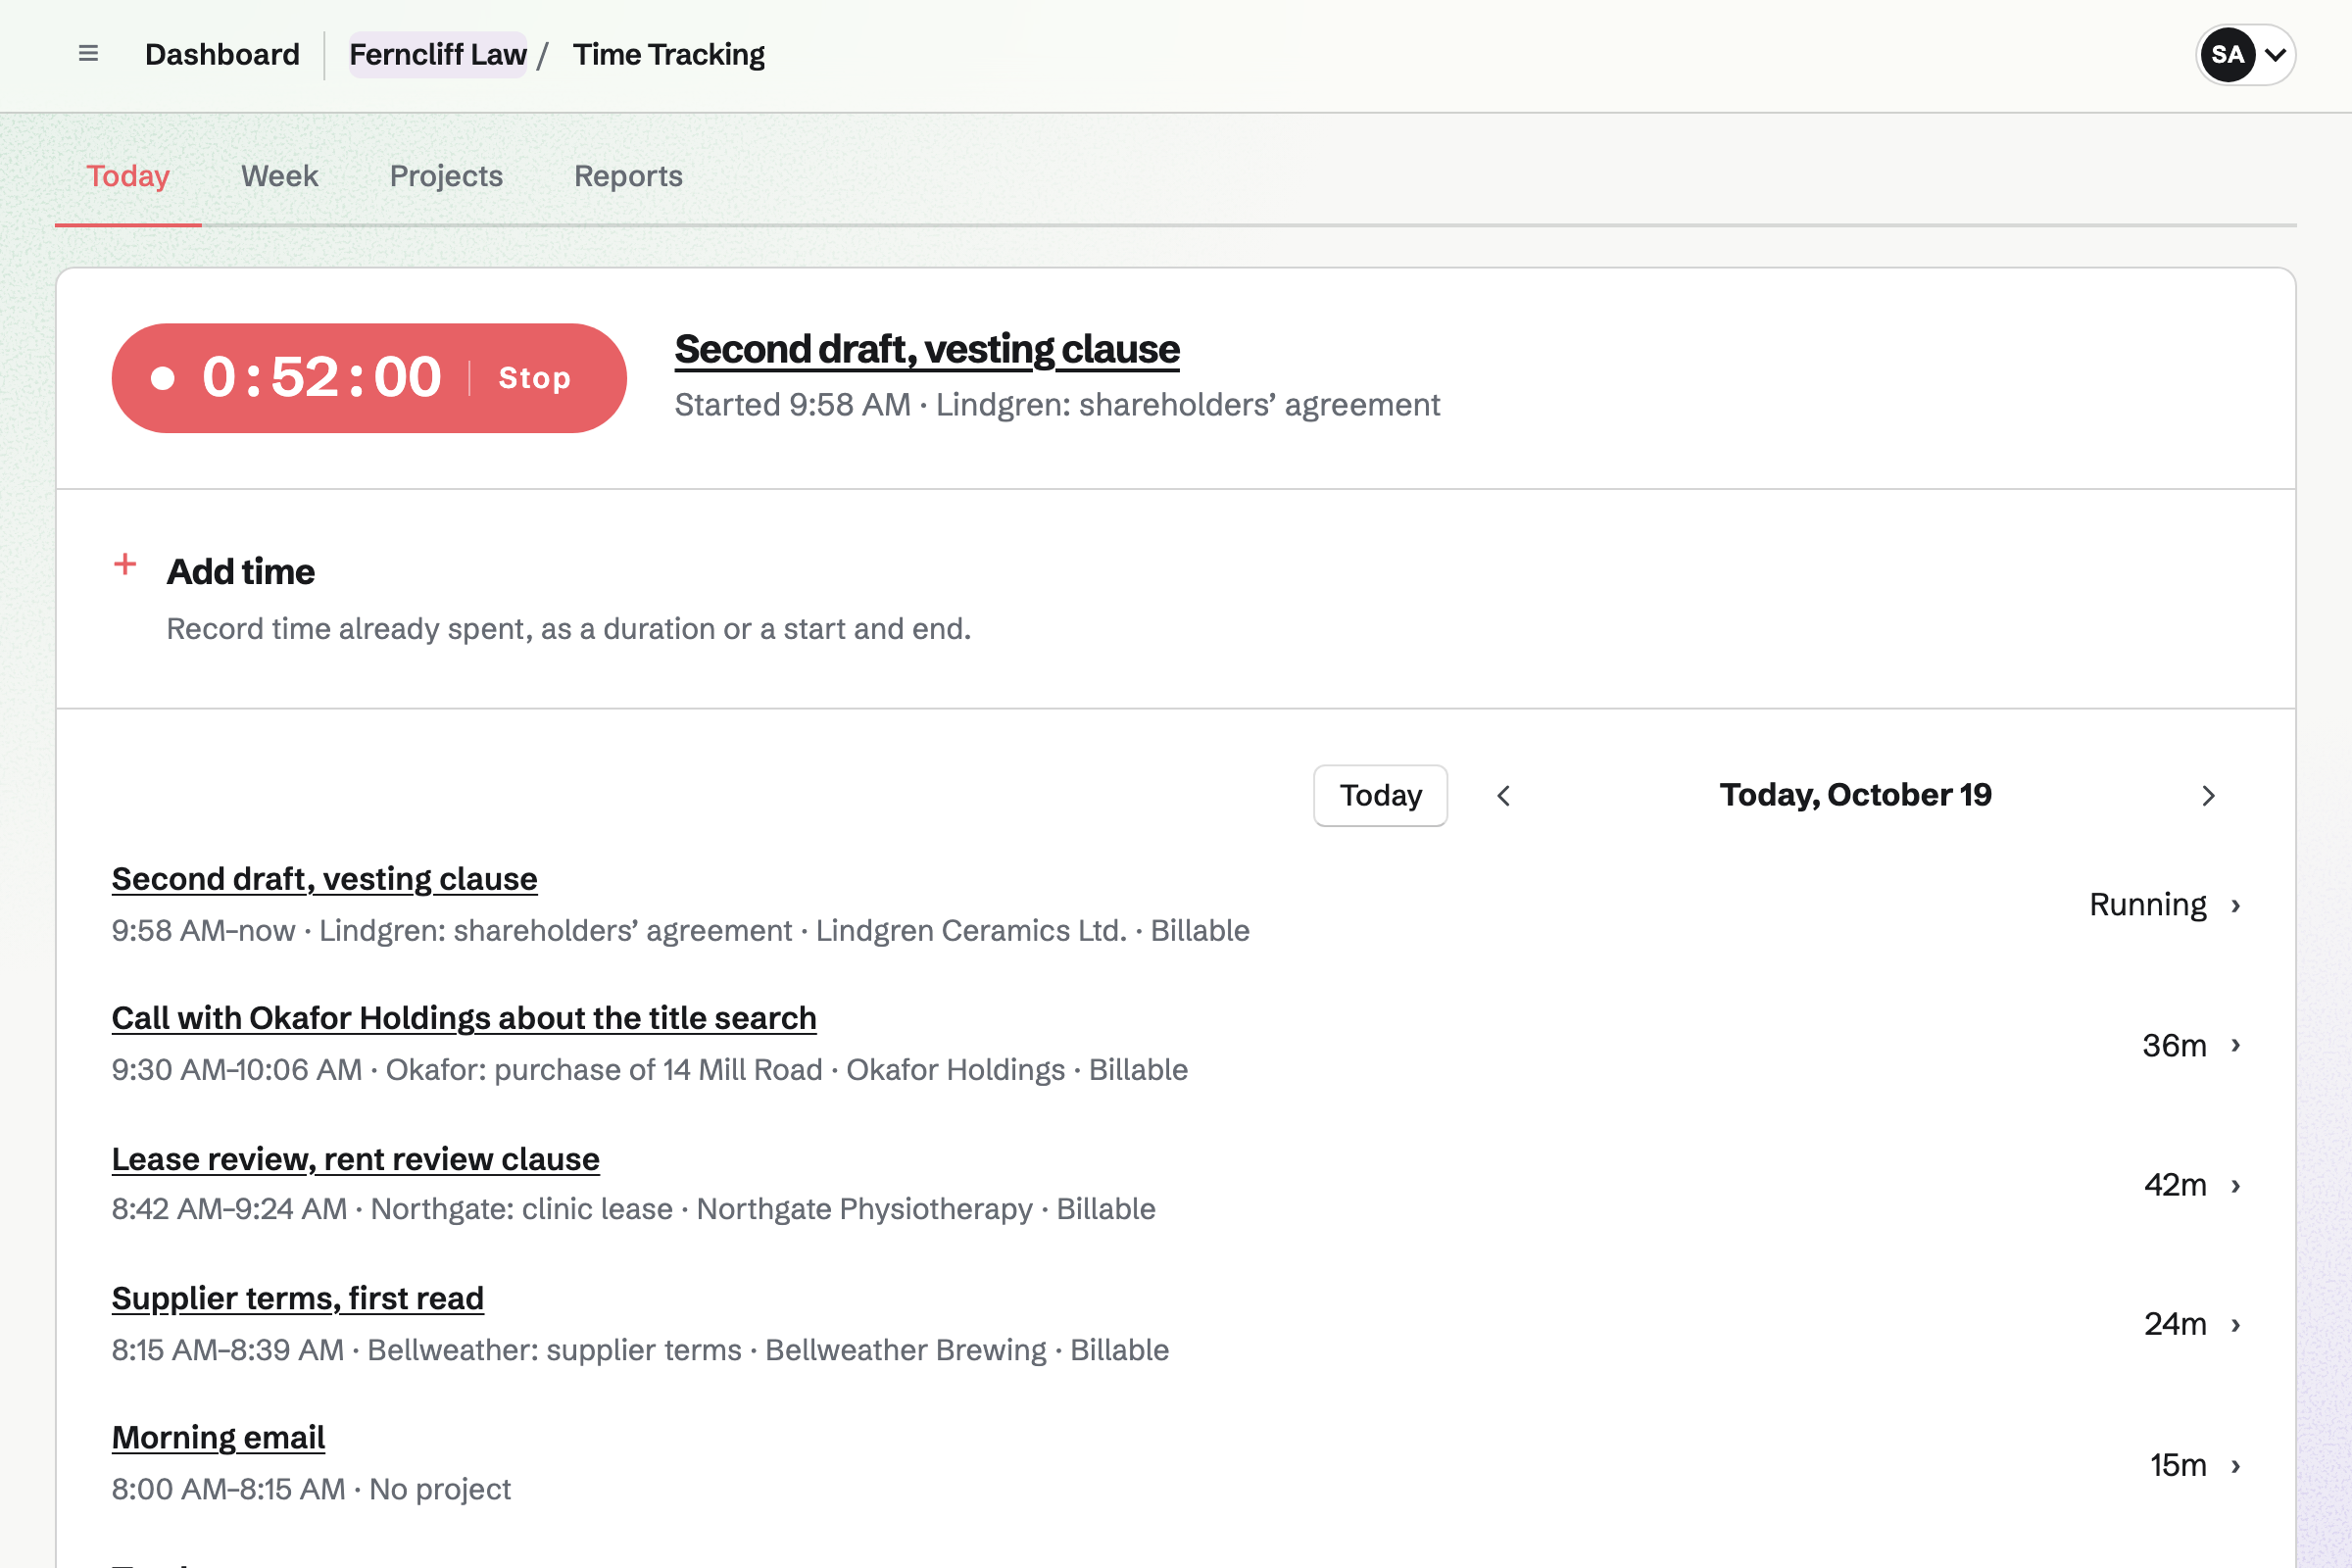The width and height of the screenshot is (2352, 1568).
Task: Expand the Running entry chevron
Action: pyautogui.click(x=2236, y=906)
